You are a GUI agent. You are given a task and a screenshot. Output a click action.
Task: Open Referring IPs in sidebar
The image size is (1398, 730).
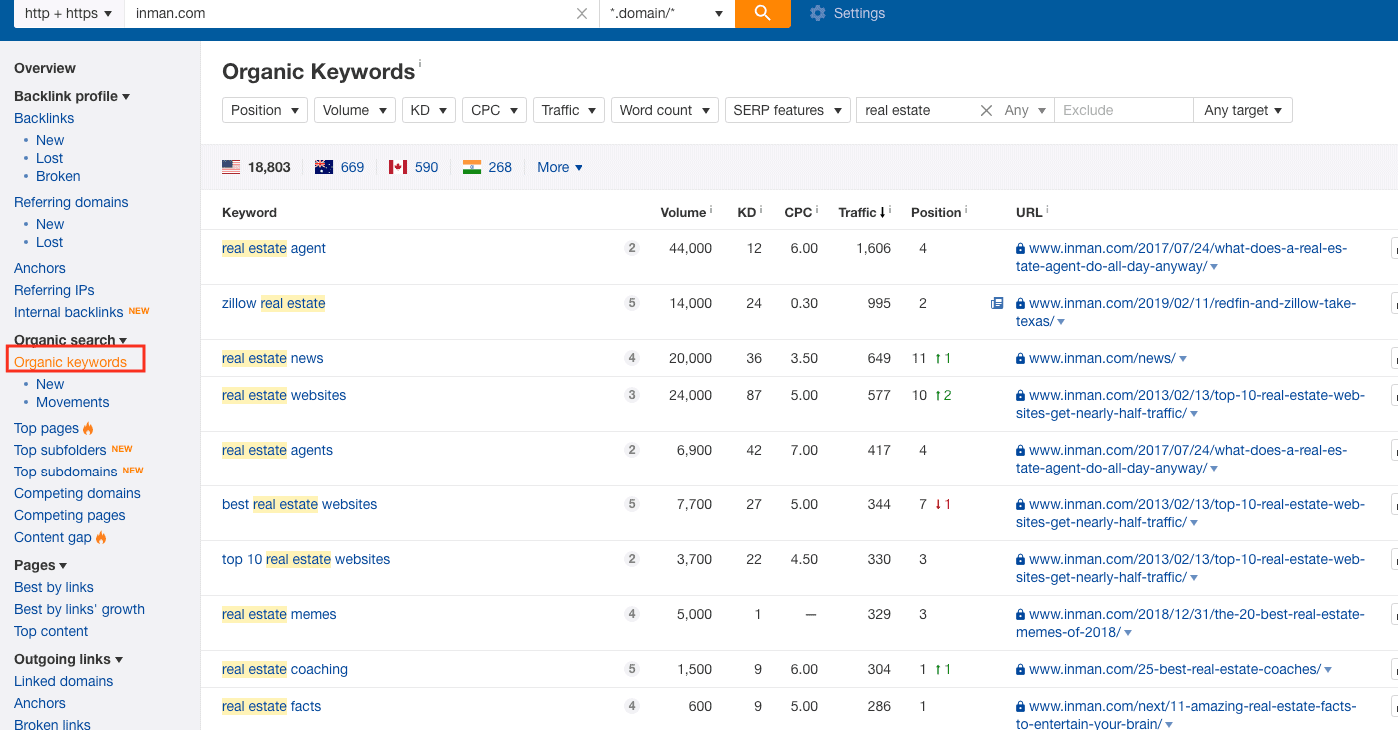[x=54, y=290]
